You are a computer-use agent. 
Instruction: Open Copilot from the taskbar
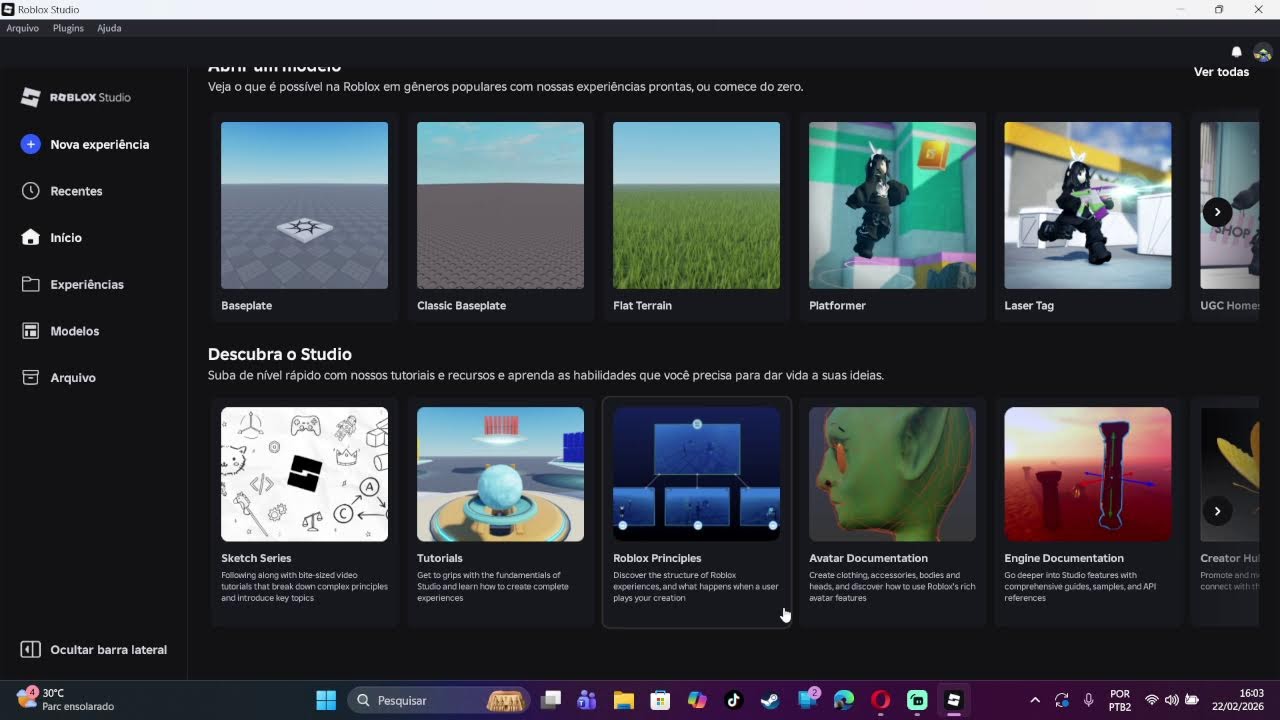(697, 700)
